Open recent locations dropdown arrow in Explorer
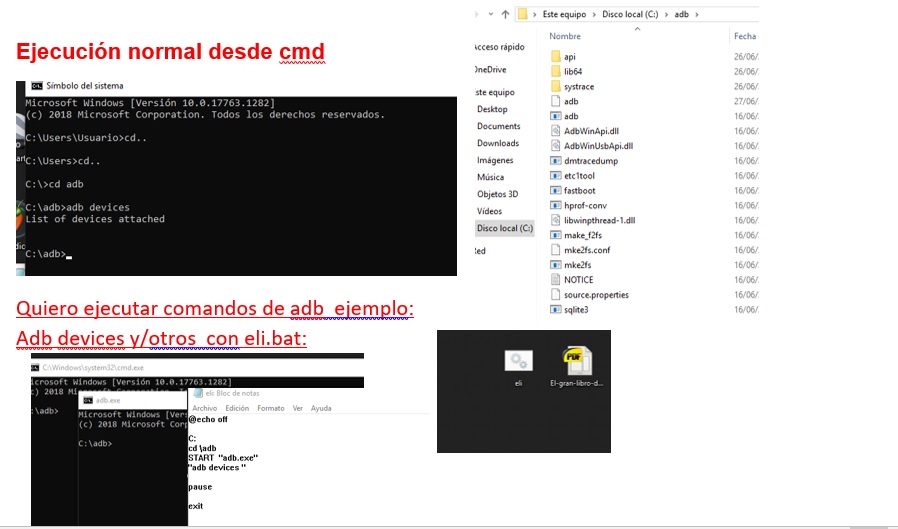The image size is (898, 529). (491, 14)
